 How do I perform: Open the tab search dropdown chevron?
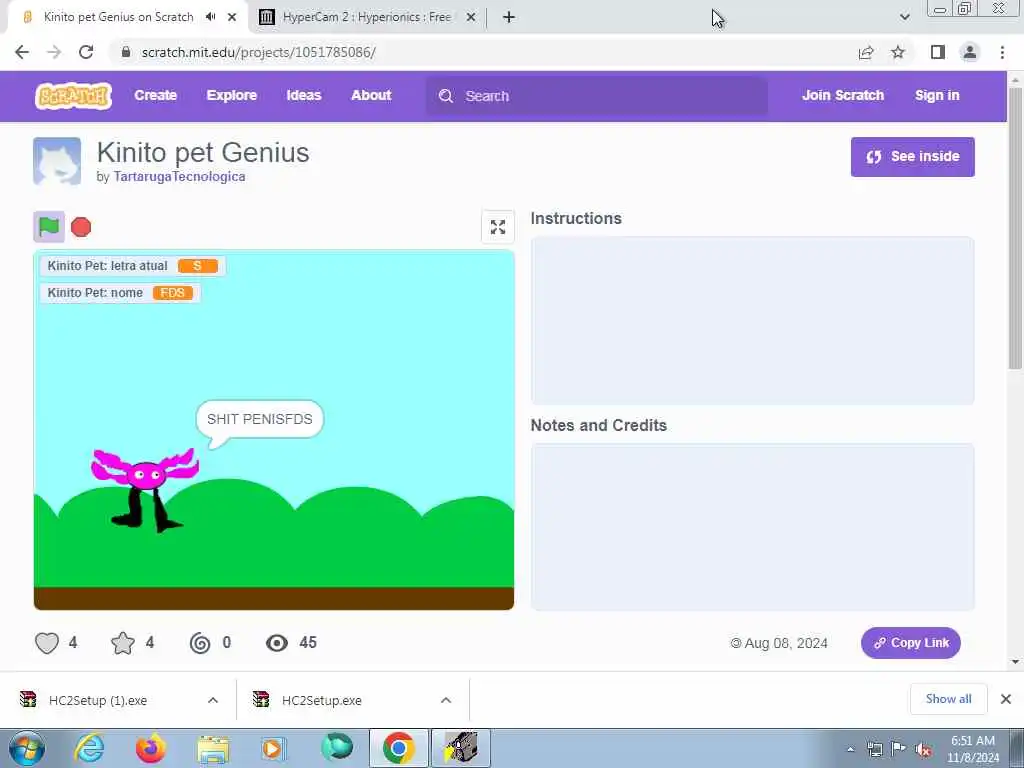(x=904, y=17)
